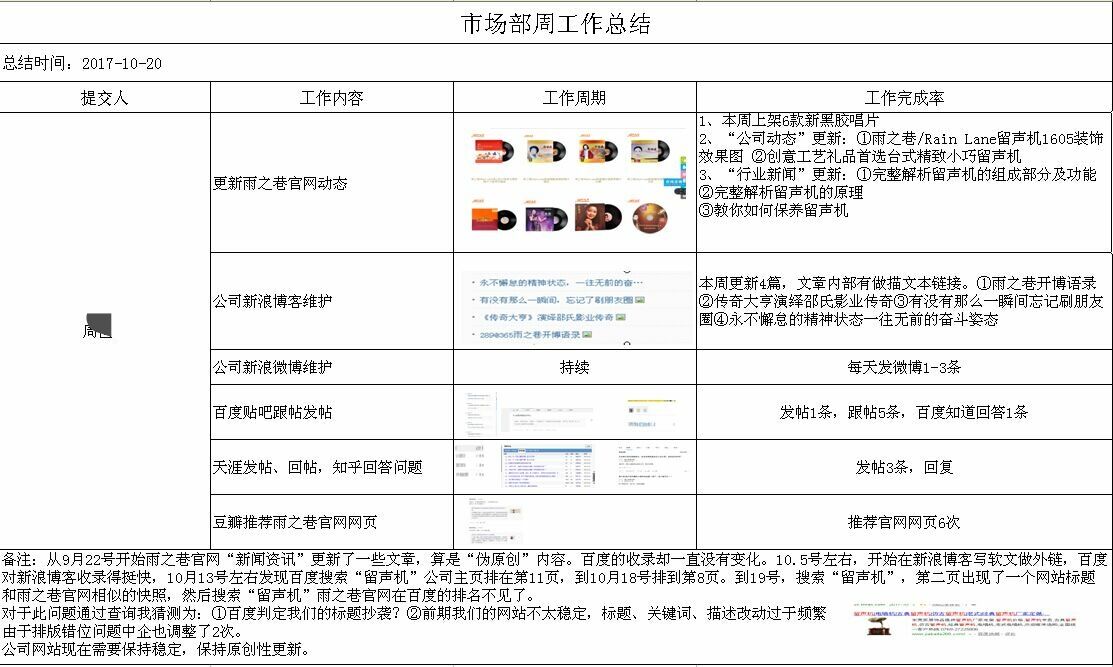The width and height of the screenshot is (1113, 667).
Task: Select the Sina blog article list image
Action: pyautogui.click(x=576, y=307)
